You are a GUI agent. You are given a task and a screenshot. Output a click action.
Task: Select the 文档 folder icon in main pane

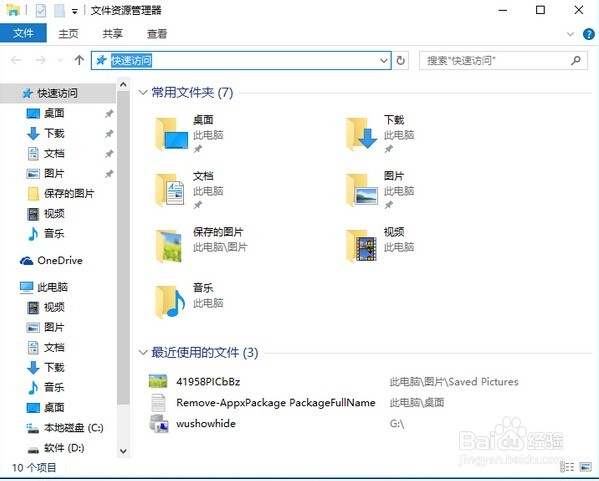coord(170,190)
